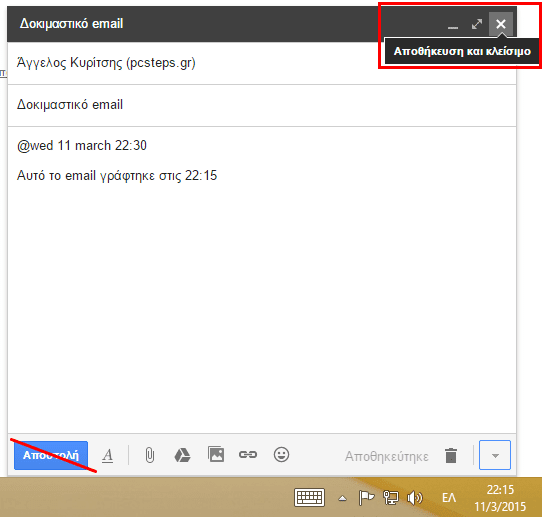Open the taskbar clock showing 22:15

[x=500, y=498]
